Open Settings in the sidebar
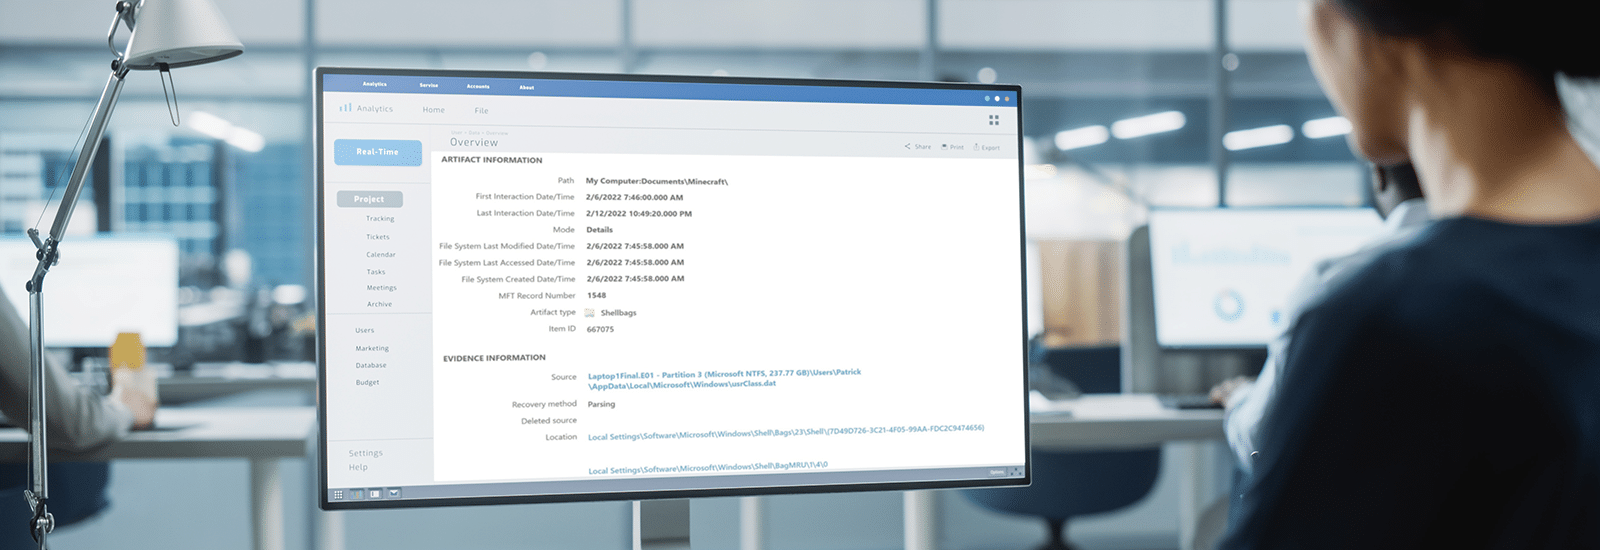This screenshot has width=1600, height=550. [365, 453]
